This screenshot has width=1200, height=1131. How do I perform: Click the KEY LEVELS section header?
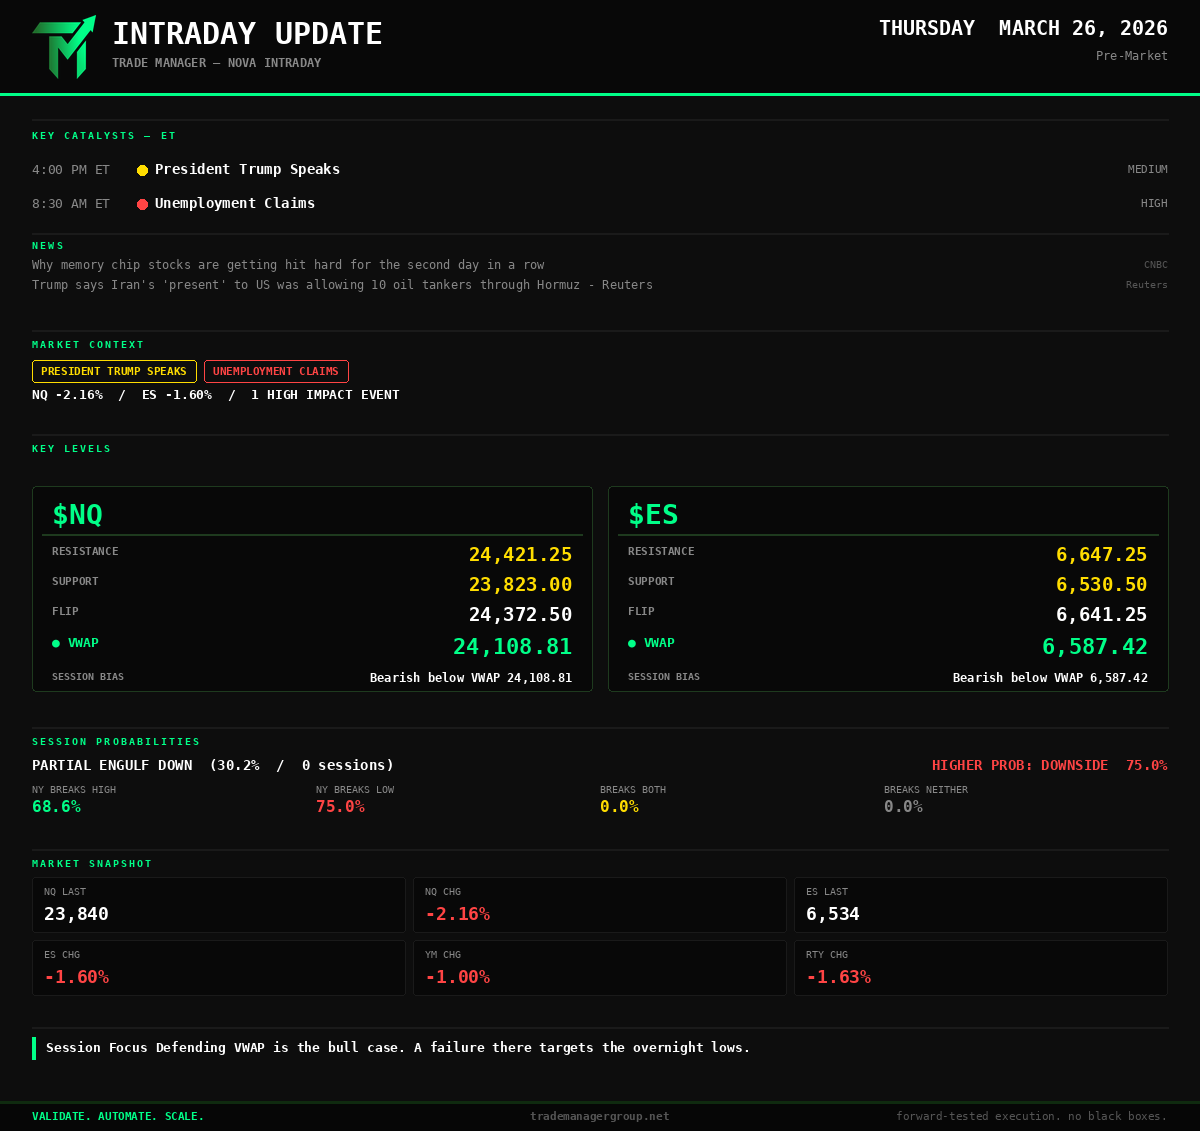(x=72, y=449)
